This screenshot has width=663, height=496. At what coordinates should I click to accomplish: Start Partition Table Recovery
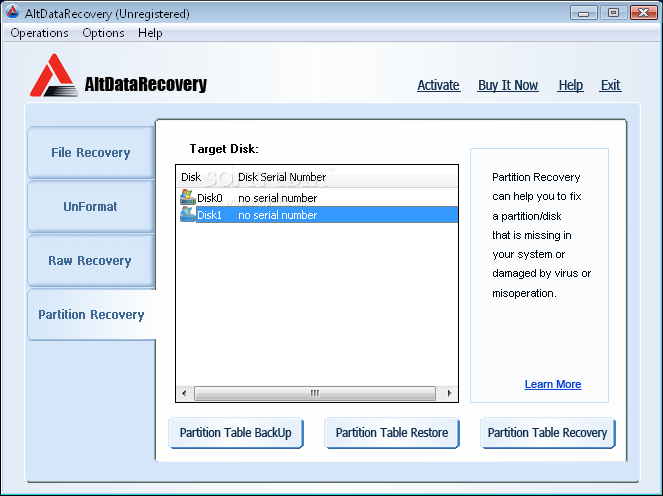548,433
